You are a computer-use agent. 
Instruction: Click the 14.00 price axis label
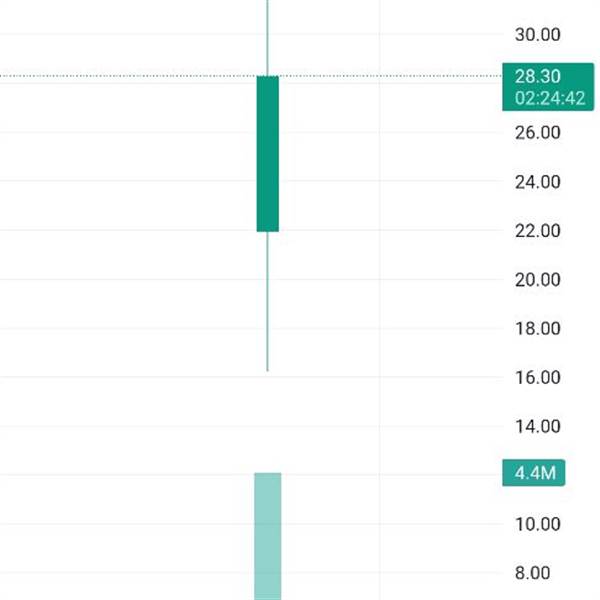click(538, 426)
